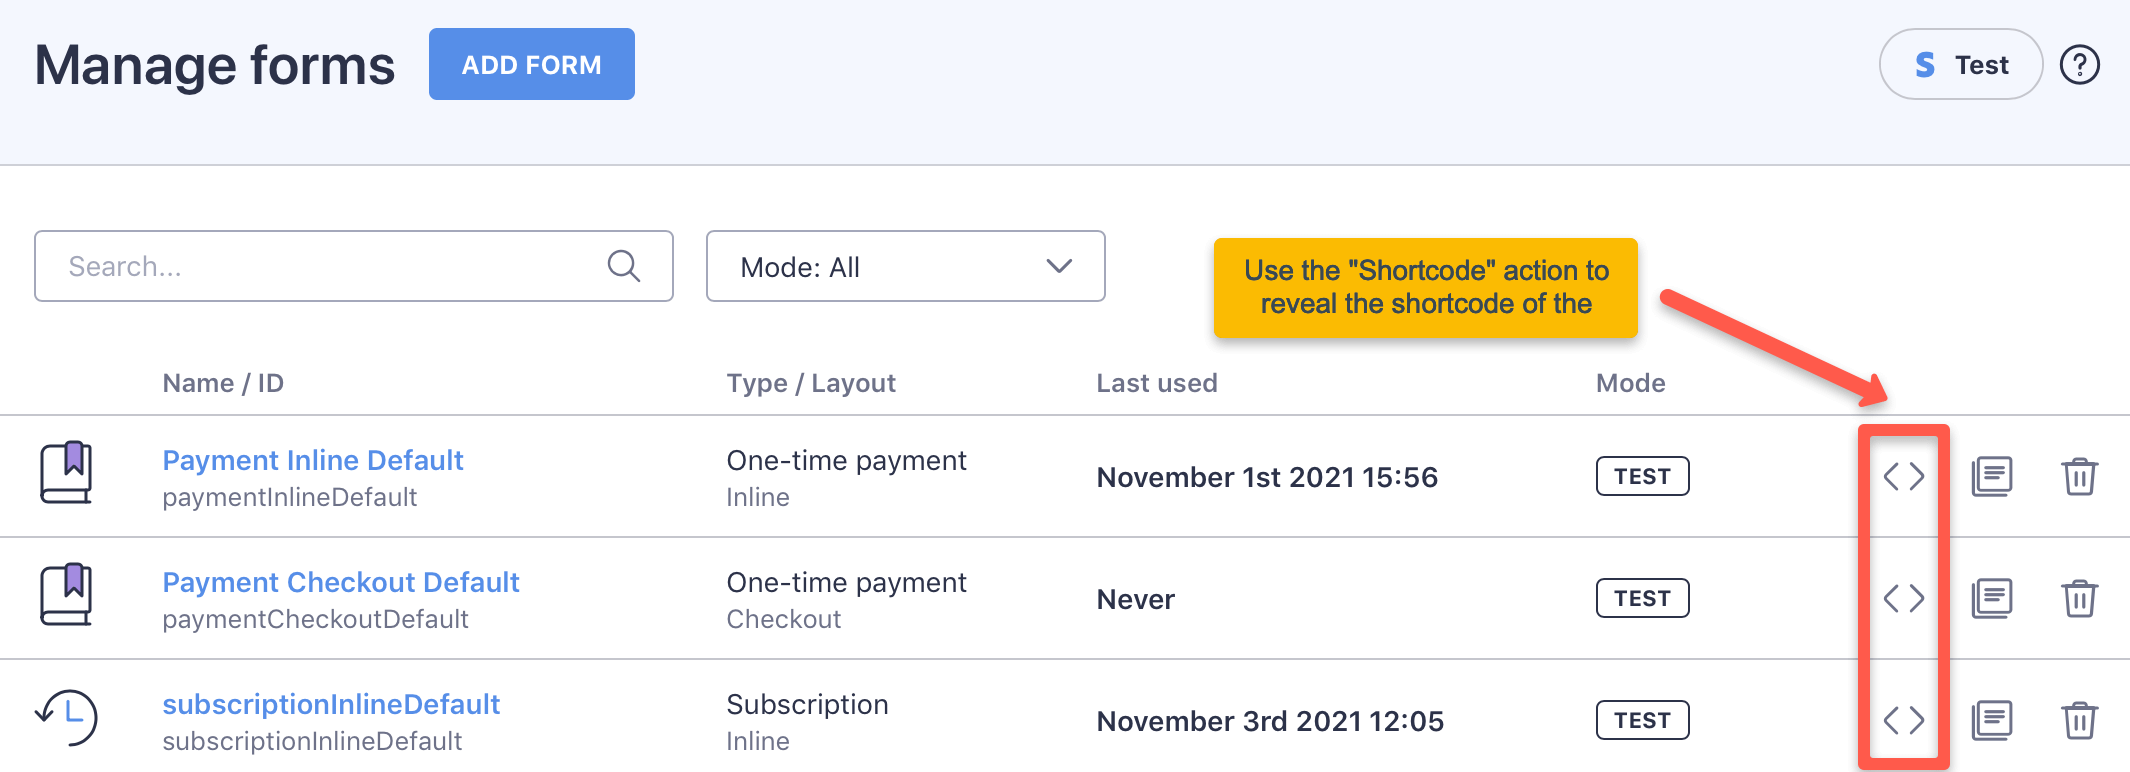
Task: Reveal shortcode for Payment Inline Default
Action: [1904, 477]
